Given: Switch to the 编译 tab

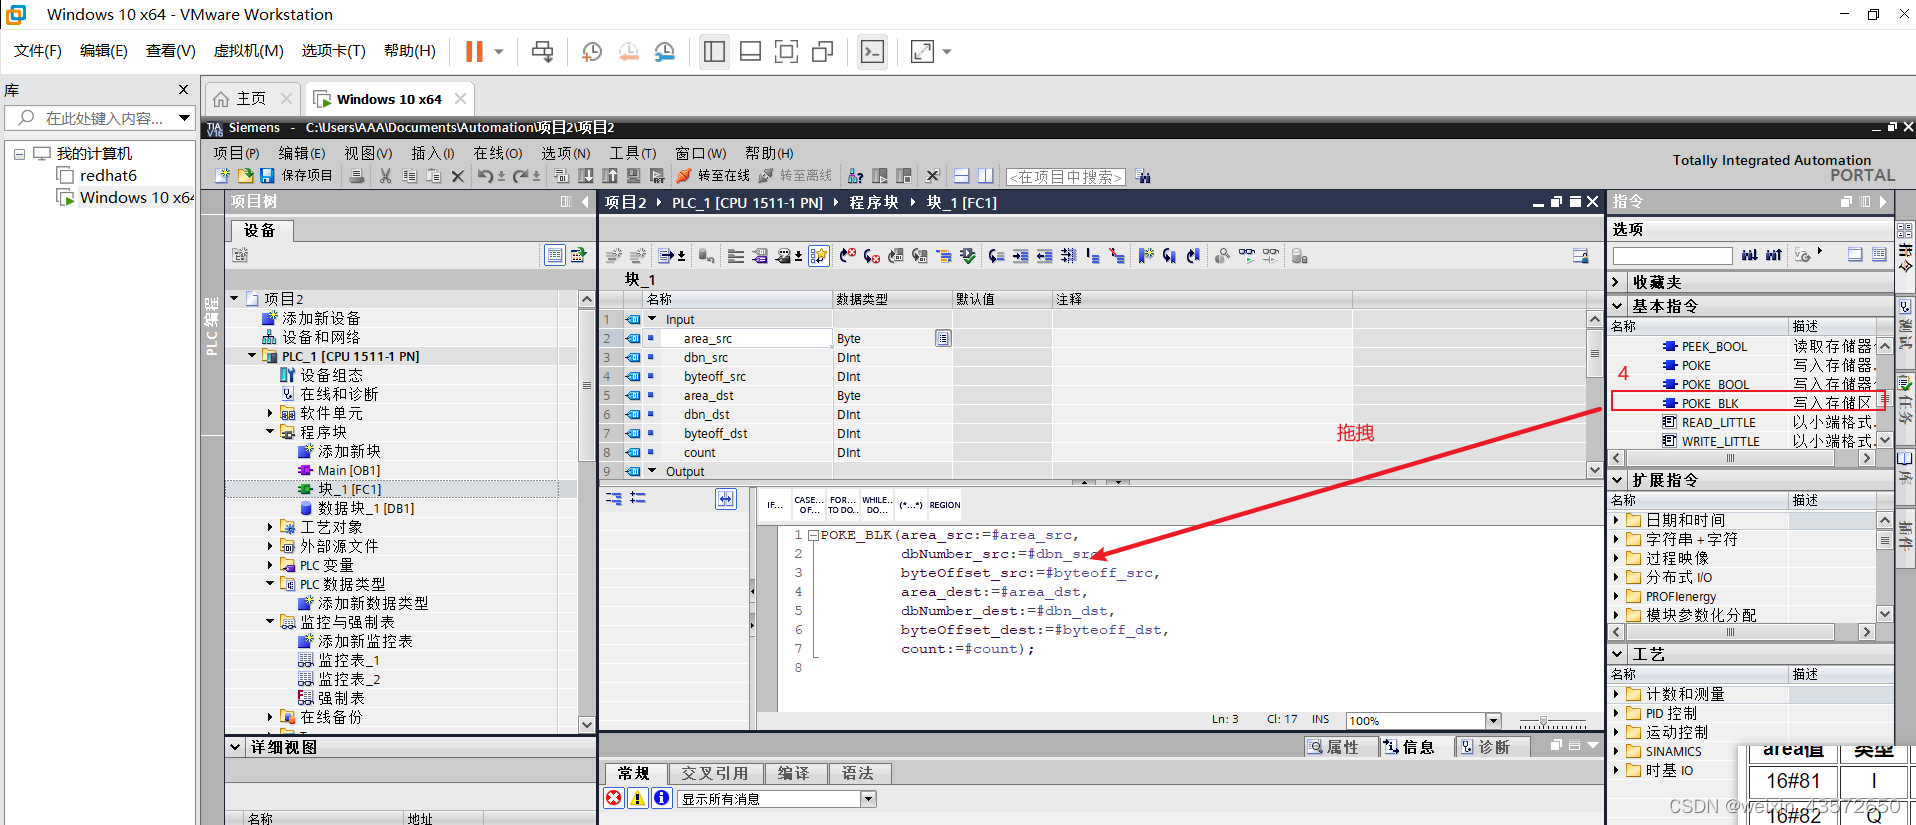Looking at the screenshot, I should 793,773.
